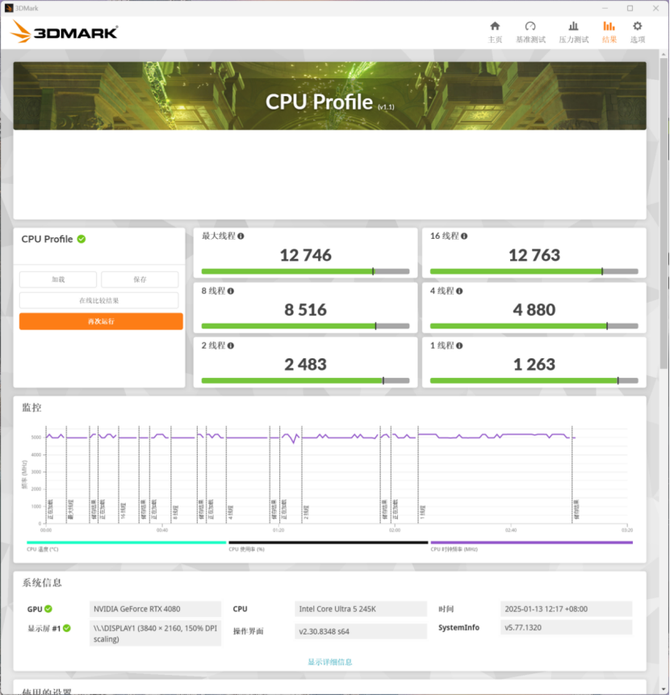Screen dimensions: 670x695
Task: Click GPU value NVIDIA GeForce RTX 4080
Action: 155,609
